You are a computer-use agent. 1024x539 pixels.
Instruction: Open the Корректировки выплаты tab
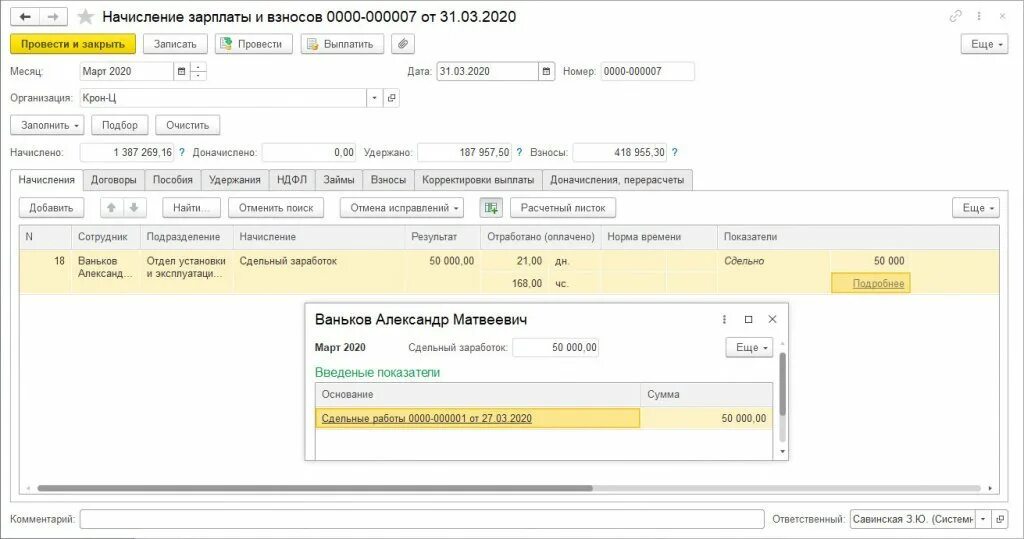click(x=478, y=180)
